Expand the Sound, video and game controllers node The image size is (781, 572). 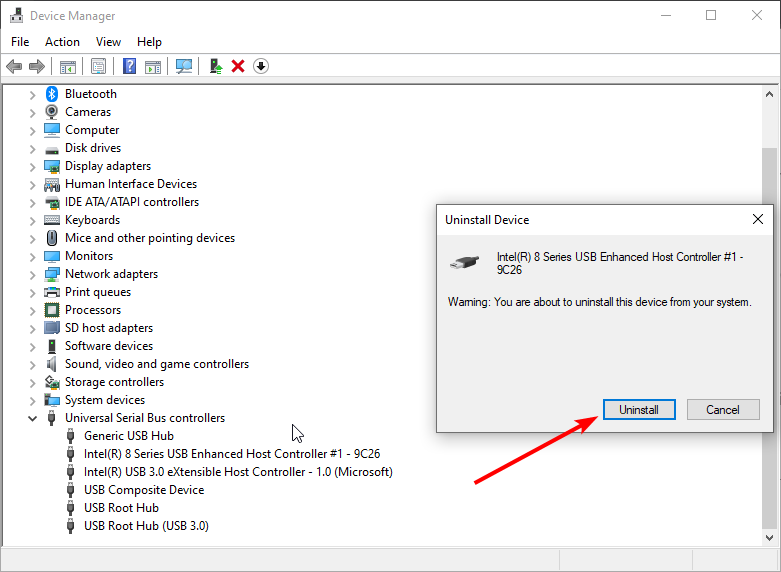[32, 365]
